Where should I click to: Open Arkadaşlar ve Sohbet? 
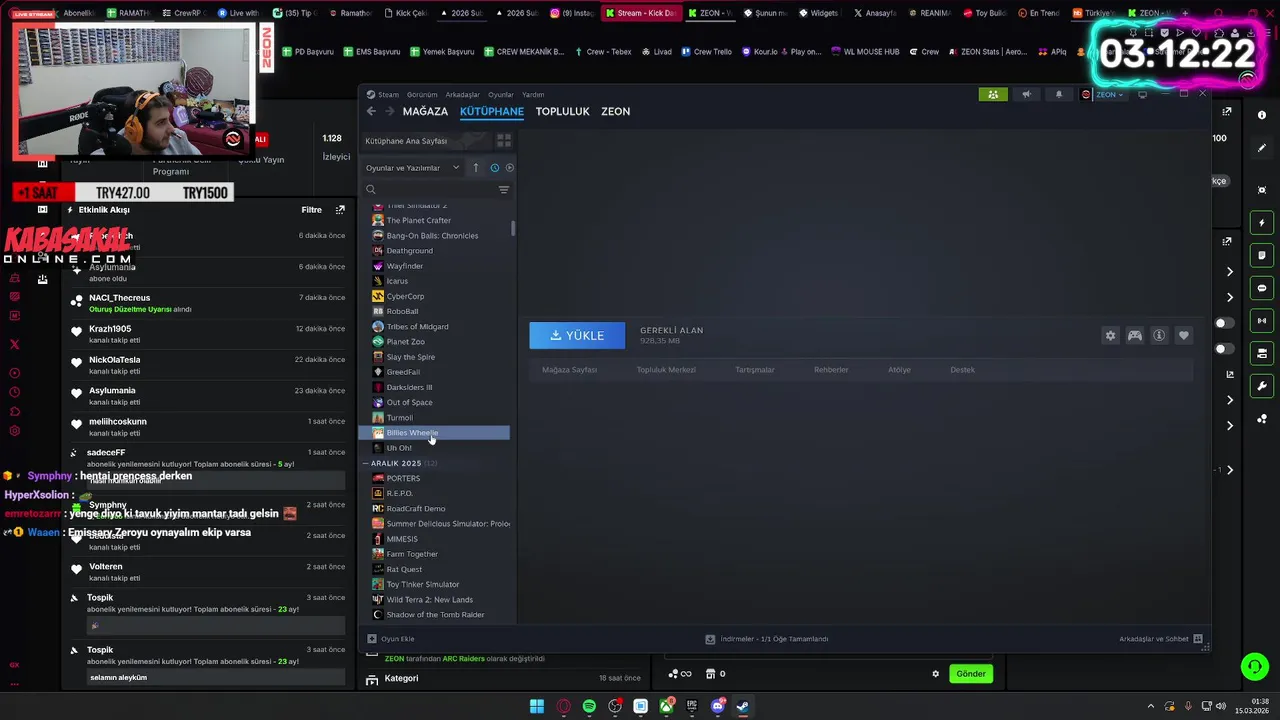click(1161, 639)
